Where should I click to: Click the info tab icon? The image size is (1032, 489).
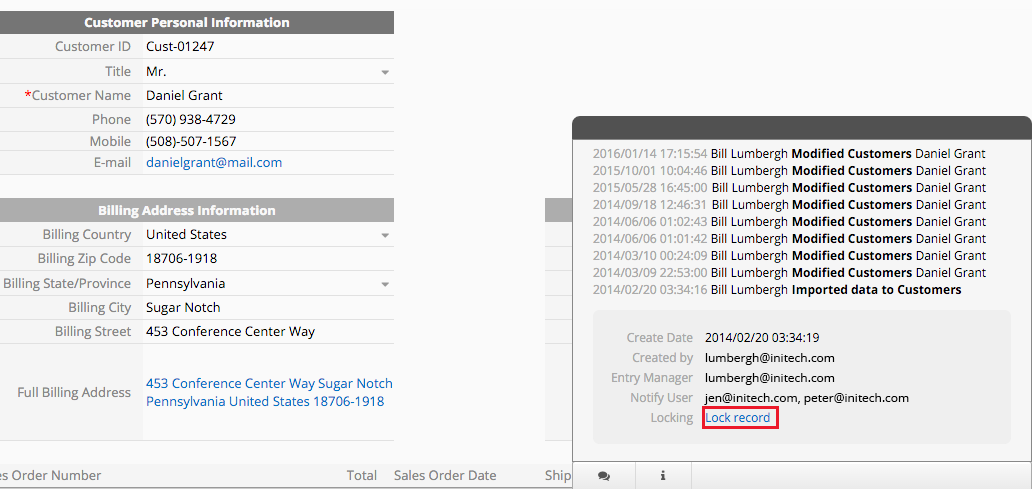tap(663, 476)
